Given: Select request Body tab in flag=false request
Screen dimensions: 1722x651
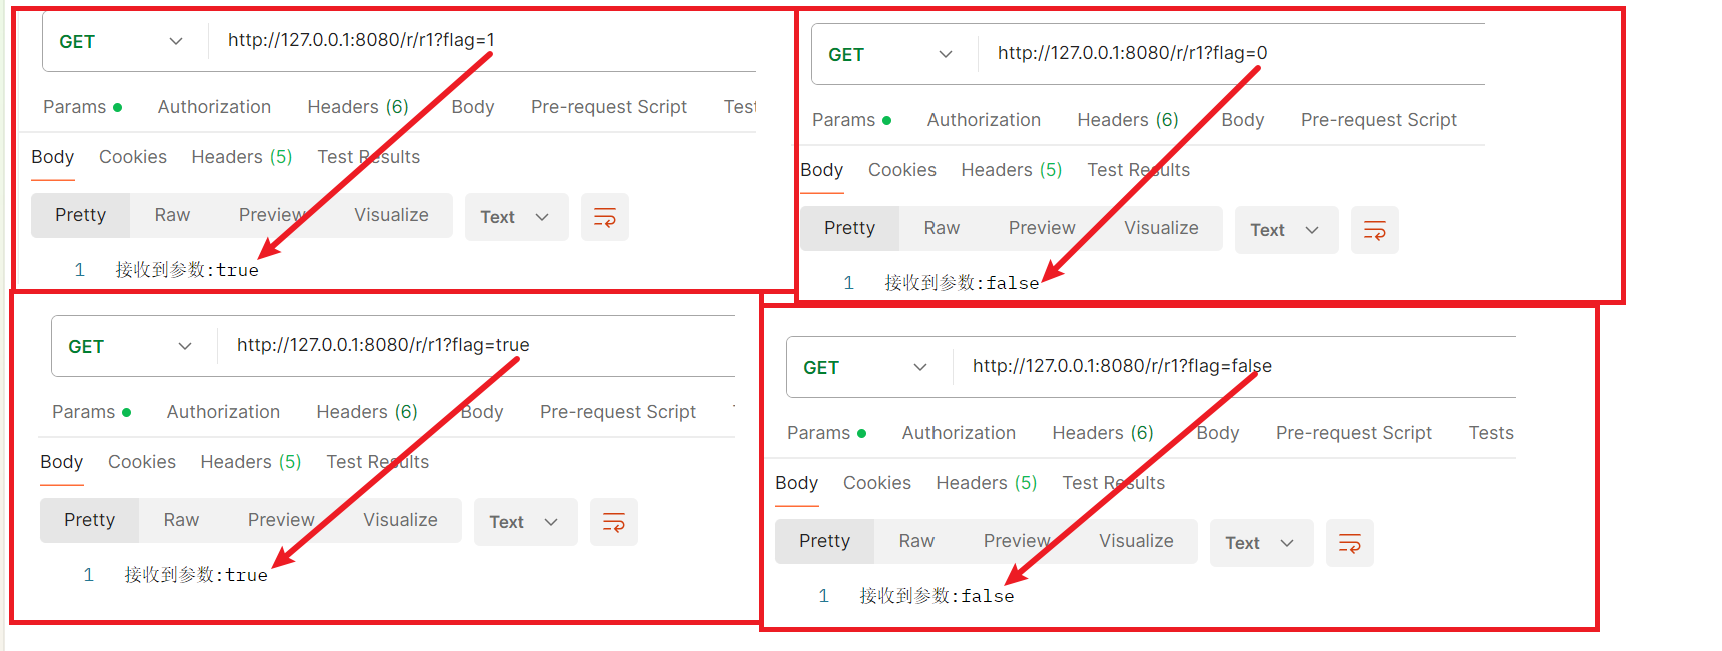Looking at the screenshot, I should (x=1218, y=433).
